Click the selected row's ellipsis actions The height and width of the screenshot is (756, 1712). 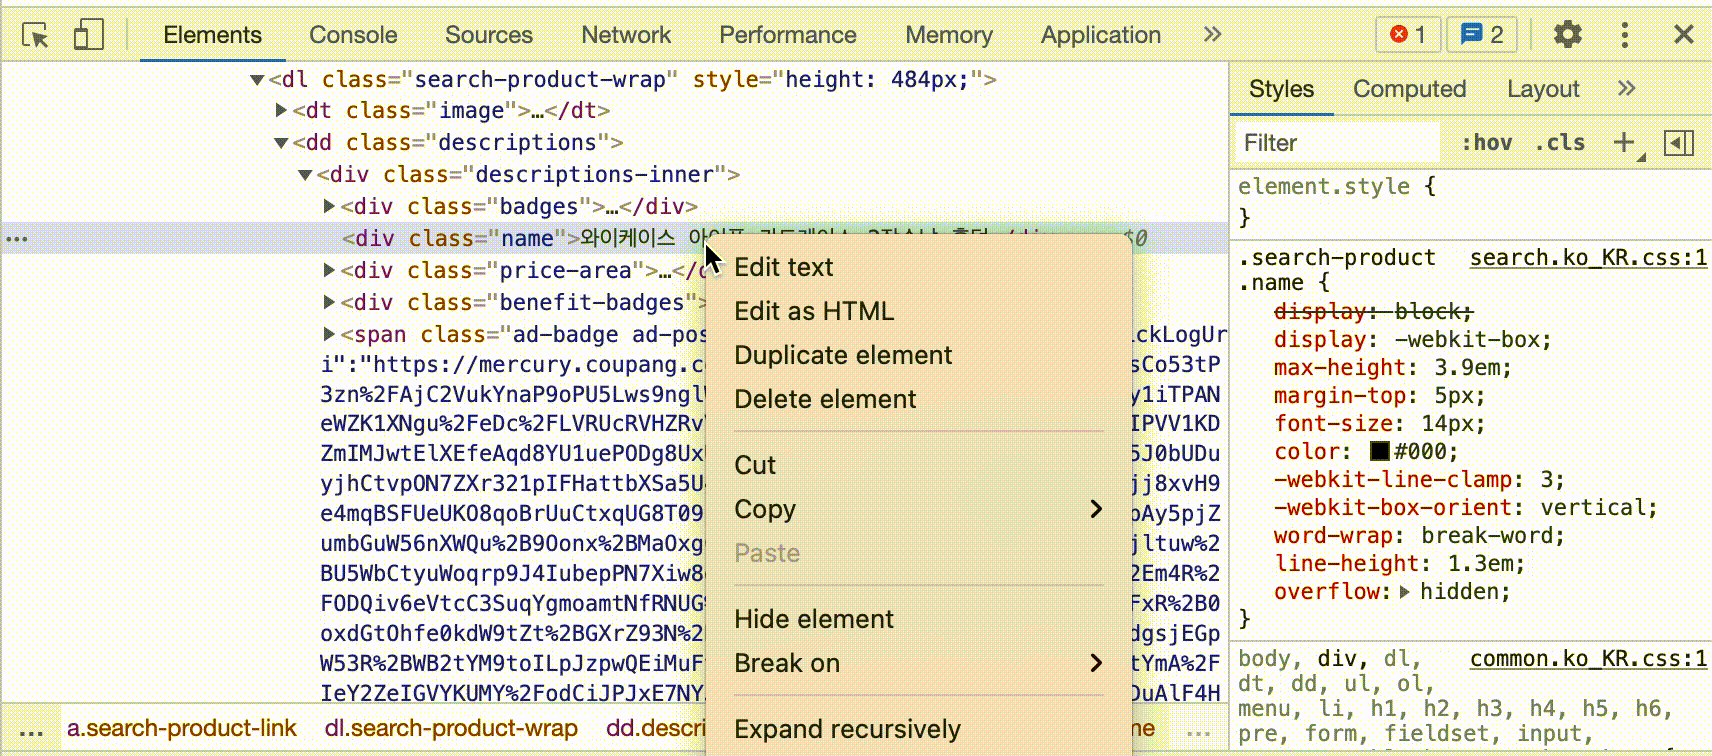[x=17, y=239]
